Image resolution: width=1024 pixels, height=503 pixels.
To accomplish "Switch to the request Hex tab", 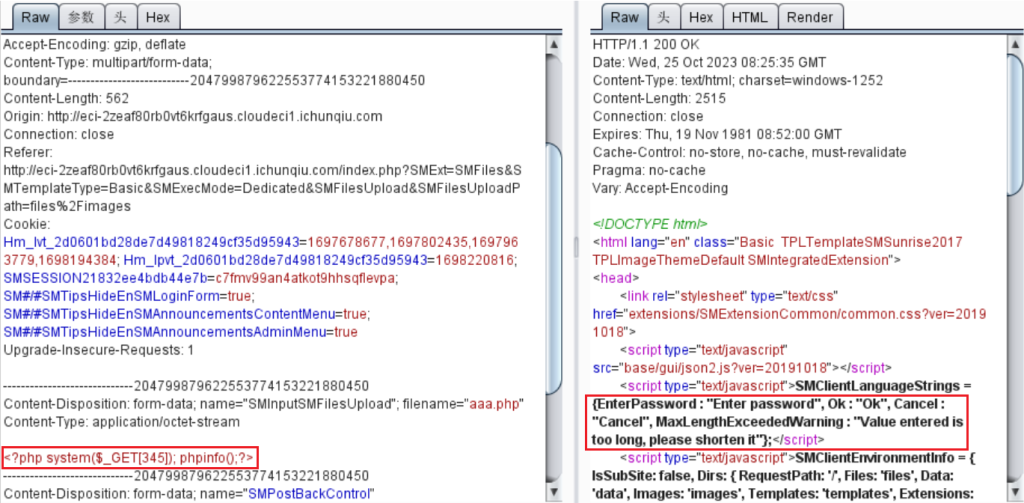I will click(159, 16).
